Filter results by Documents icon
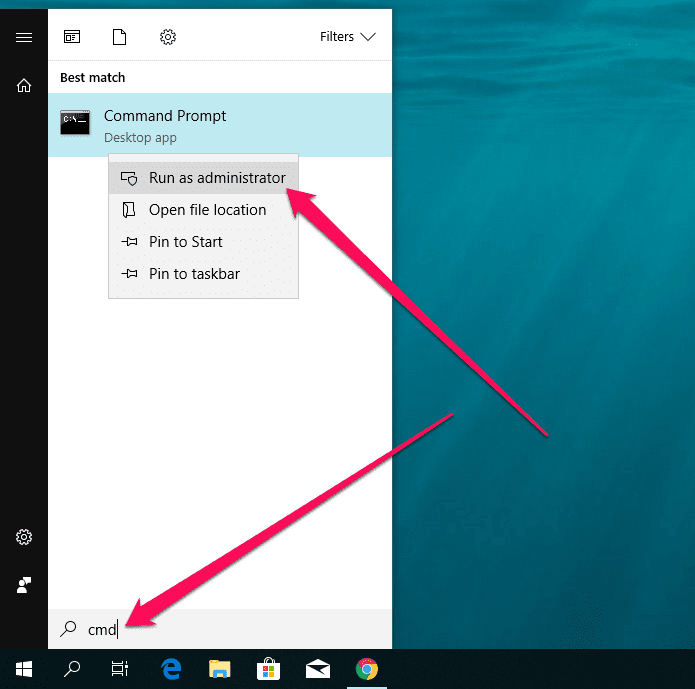 (x=119, y=37)
